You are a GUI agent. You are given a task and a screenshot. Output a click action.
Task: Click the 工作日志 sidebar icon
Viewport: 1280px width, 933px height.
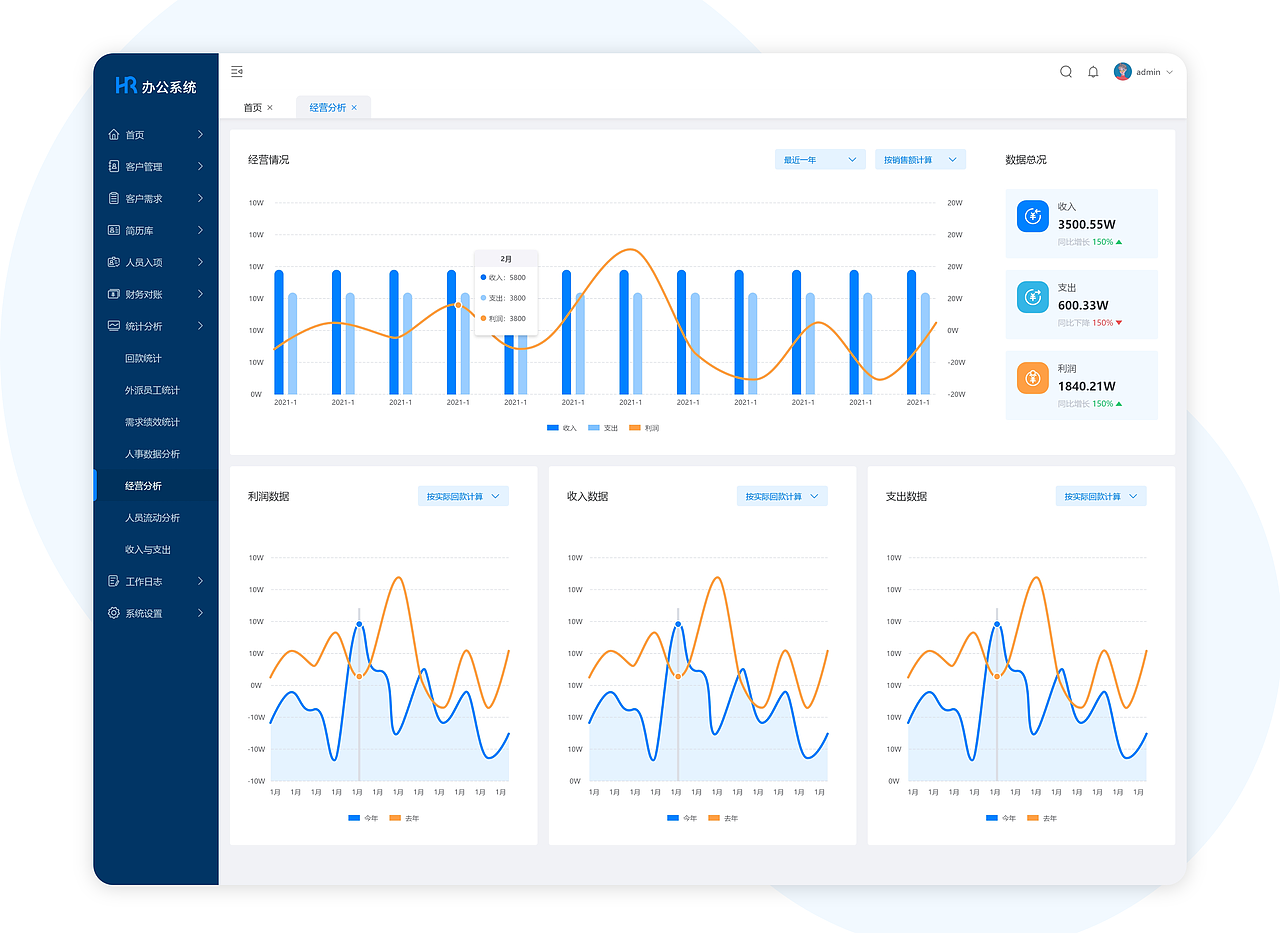(x=113, y=581)
